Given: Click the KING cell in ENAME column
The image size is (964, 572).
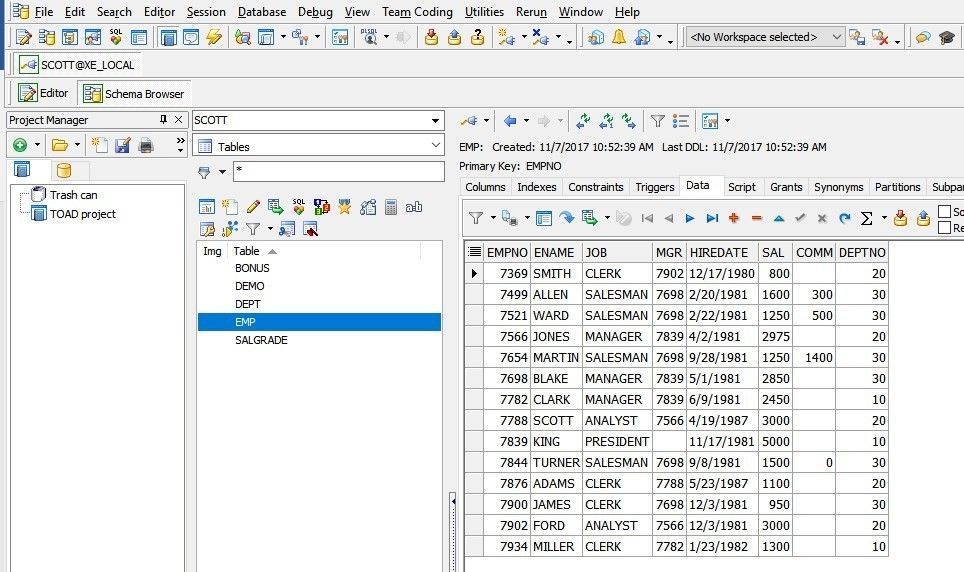Looking at the screenshot, I should point(556,442).
